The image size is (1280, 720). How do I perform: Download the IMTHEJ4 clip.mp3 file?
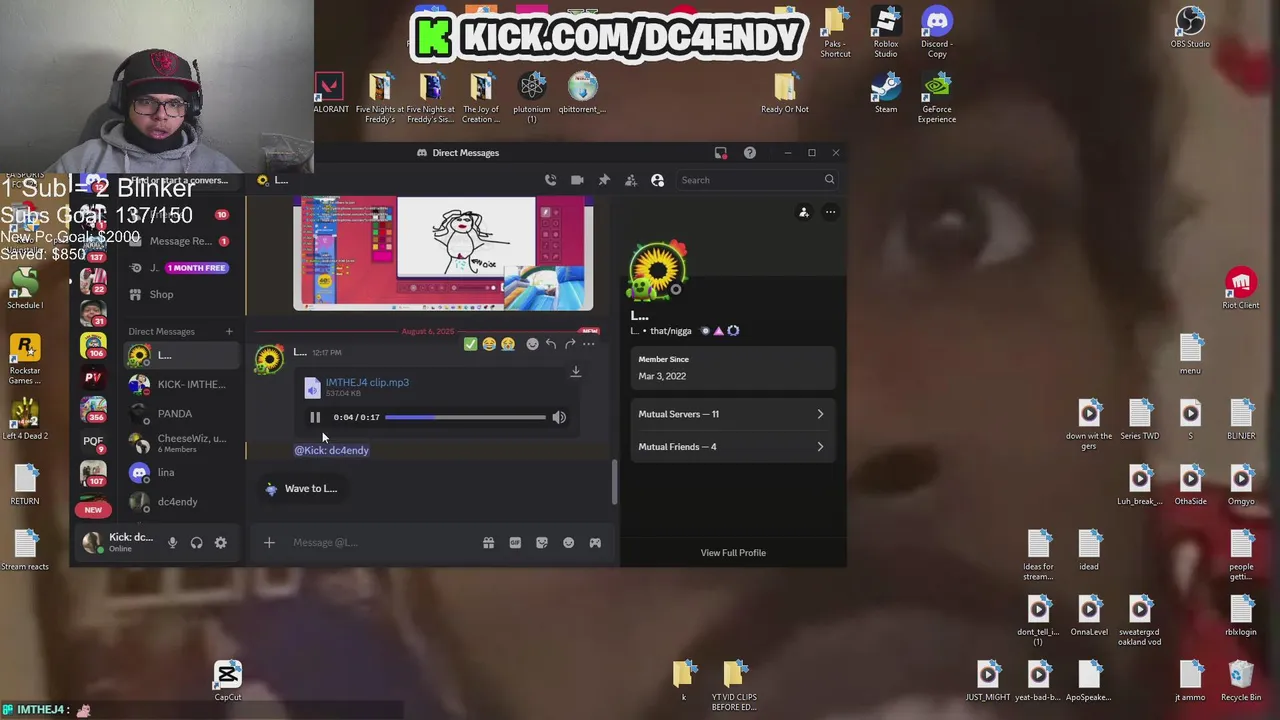575,372
